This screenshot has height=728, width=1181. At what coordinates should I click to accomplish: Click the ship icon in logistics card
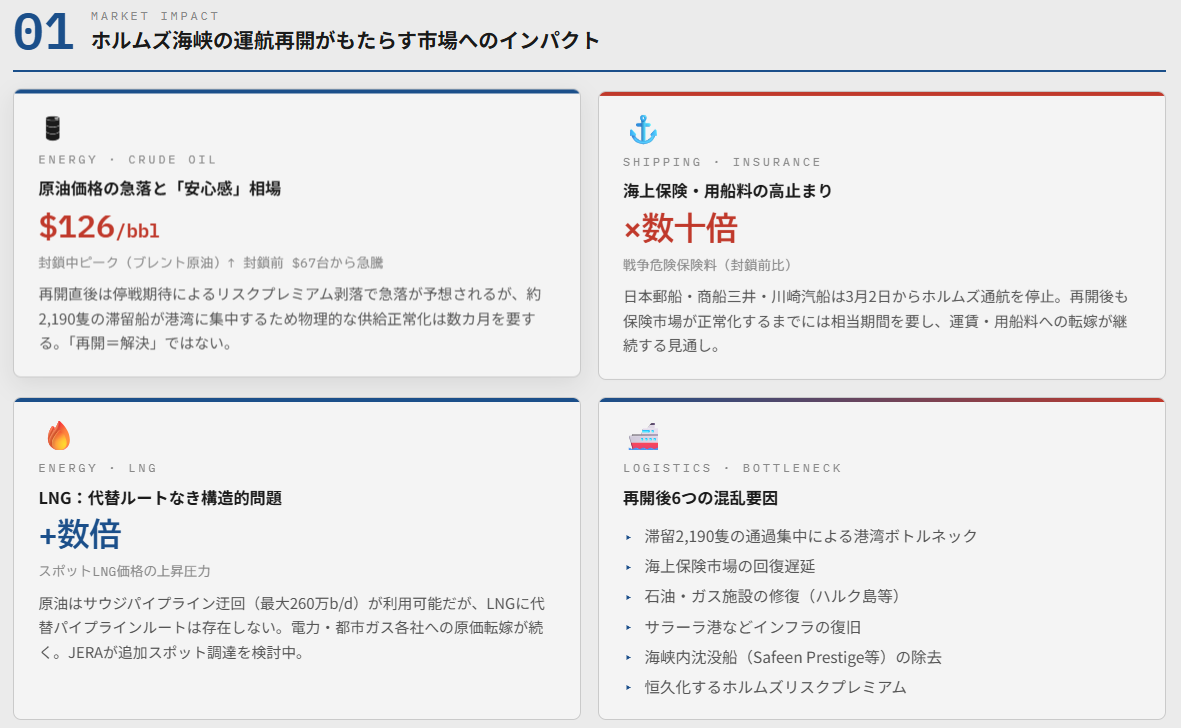point(642,437)
